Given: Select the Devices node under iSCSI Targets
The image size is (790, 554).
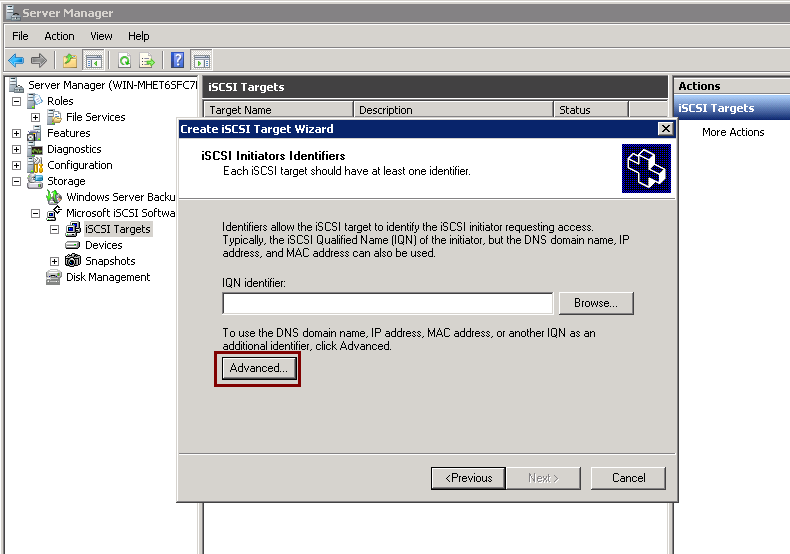Looking at the screenshot, I should (x=103, y=245).
